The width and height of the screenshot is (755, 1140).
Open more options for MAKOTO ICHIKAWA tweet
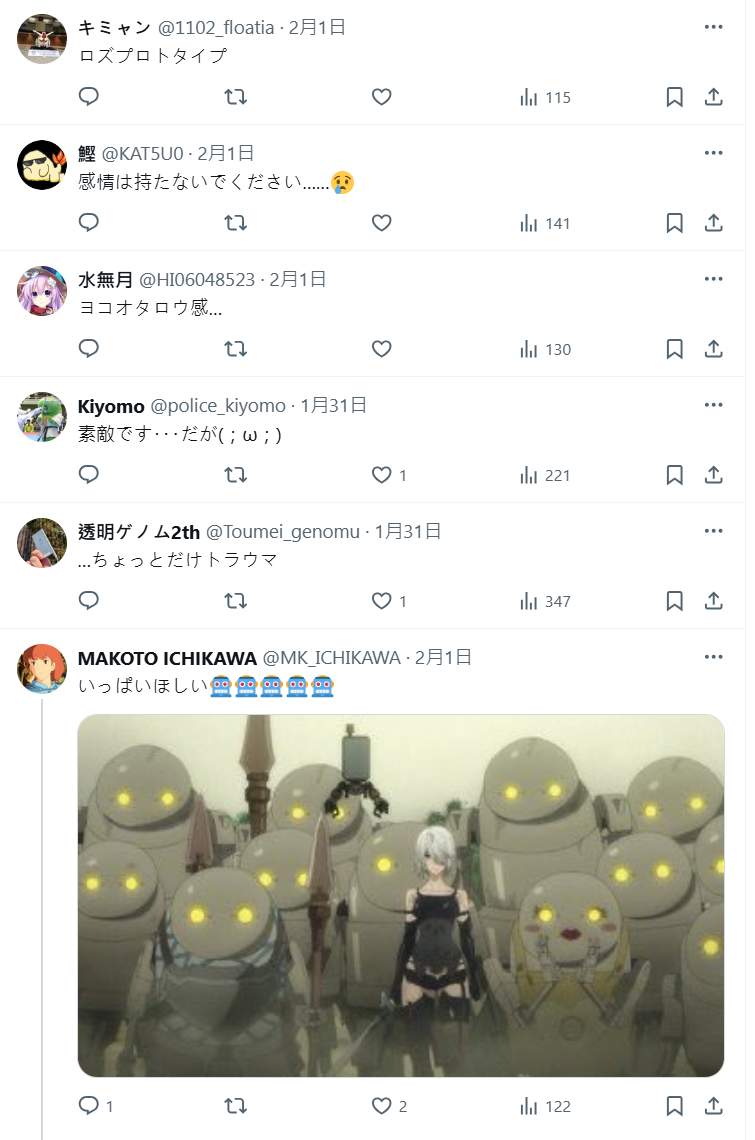(x=714, y=657)
